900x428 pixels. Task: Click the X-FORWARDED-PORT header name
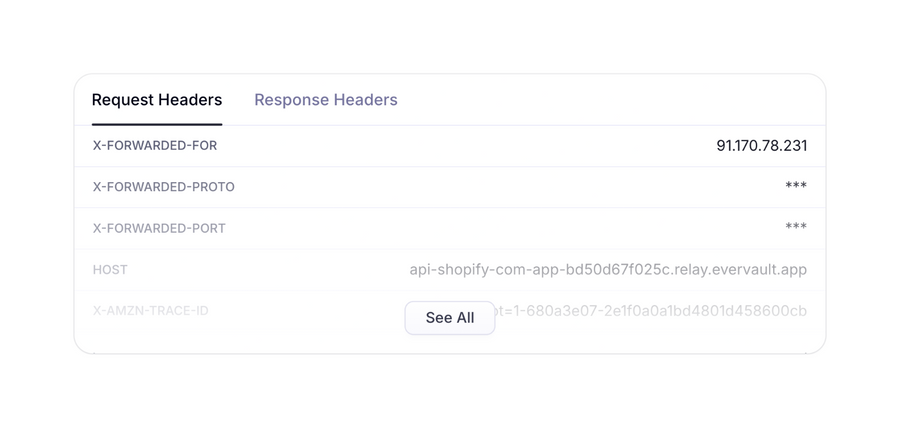pos(159,228)
